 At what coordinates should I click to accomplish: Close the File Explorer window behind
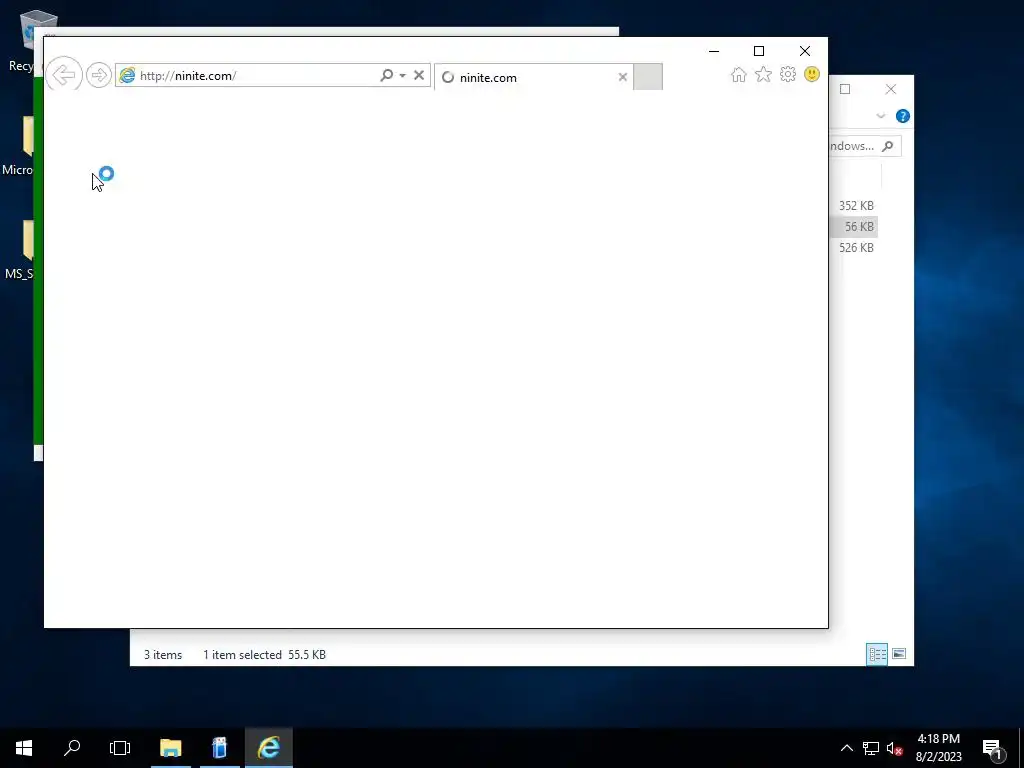click(x=891, y=89)
